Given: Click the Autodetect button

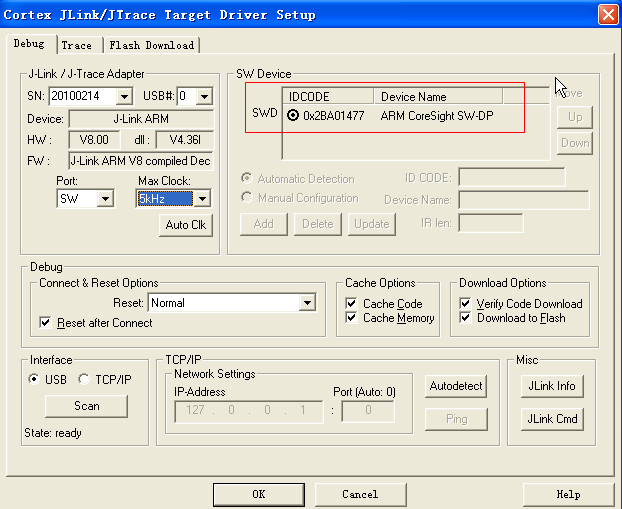Looking at the screenshot, I should tap(456, 386).
